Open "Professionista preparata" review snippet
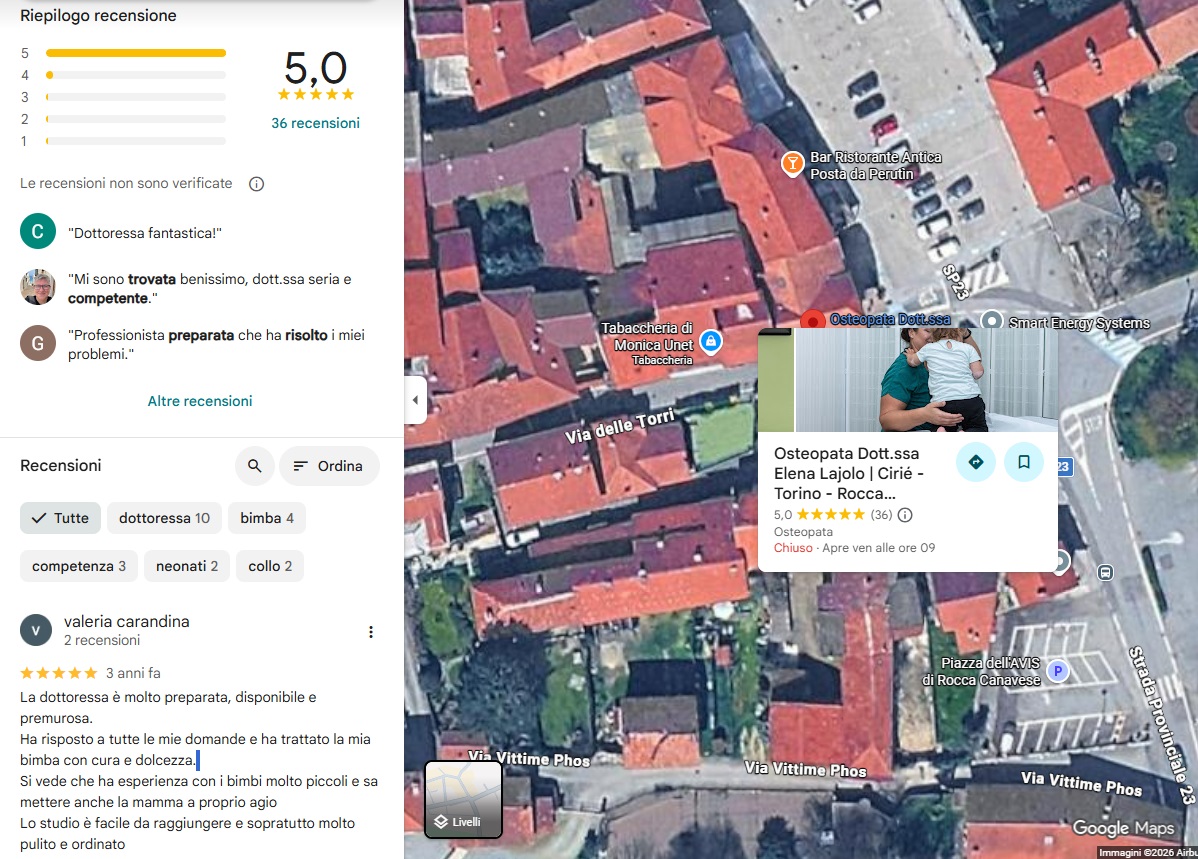The height and width of the screenshot is (859, 1198). click(216, 344)
